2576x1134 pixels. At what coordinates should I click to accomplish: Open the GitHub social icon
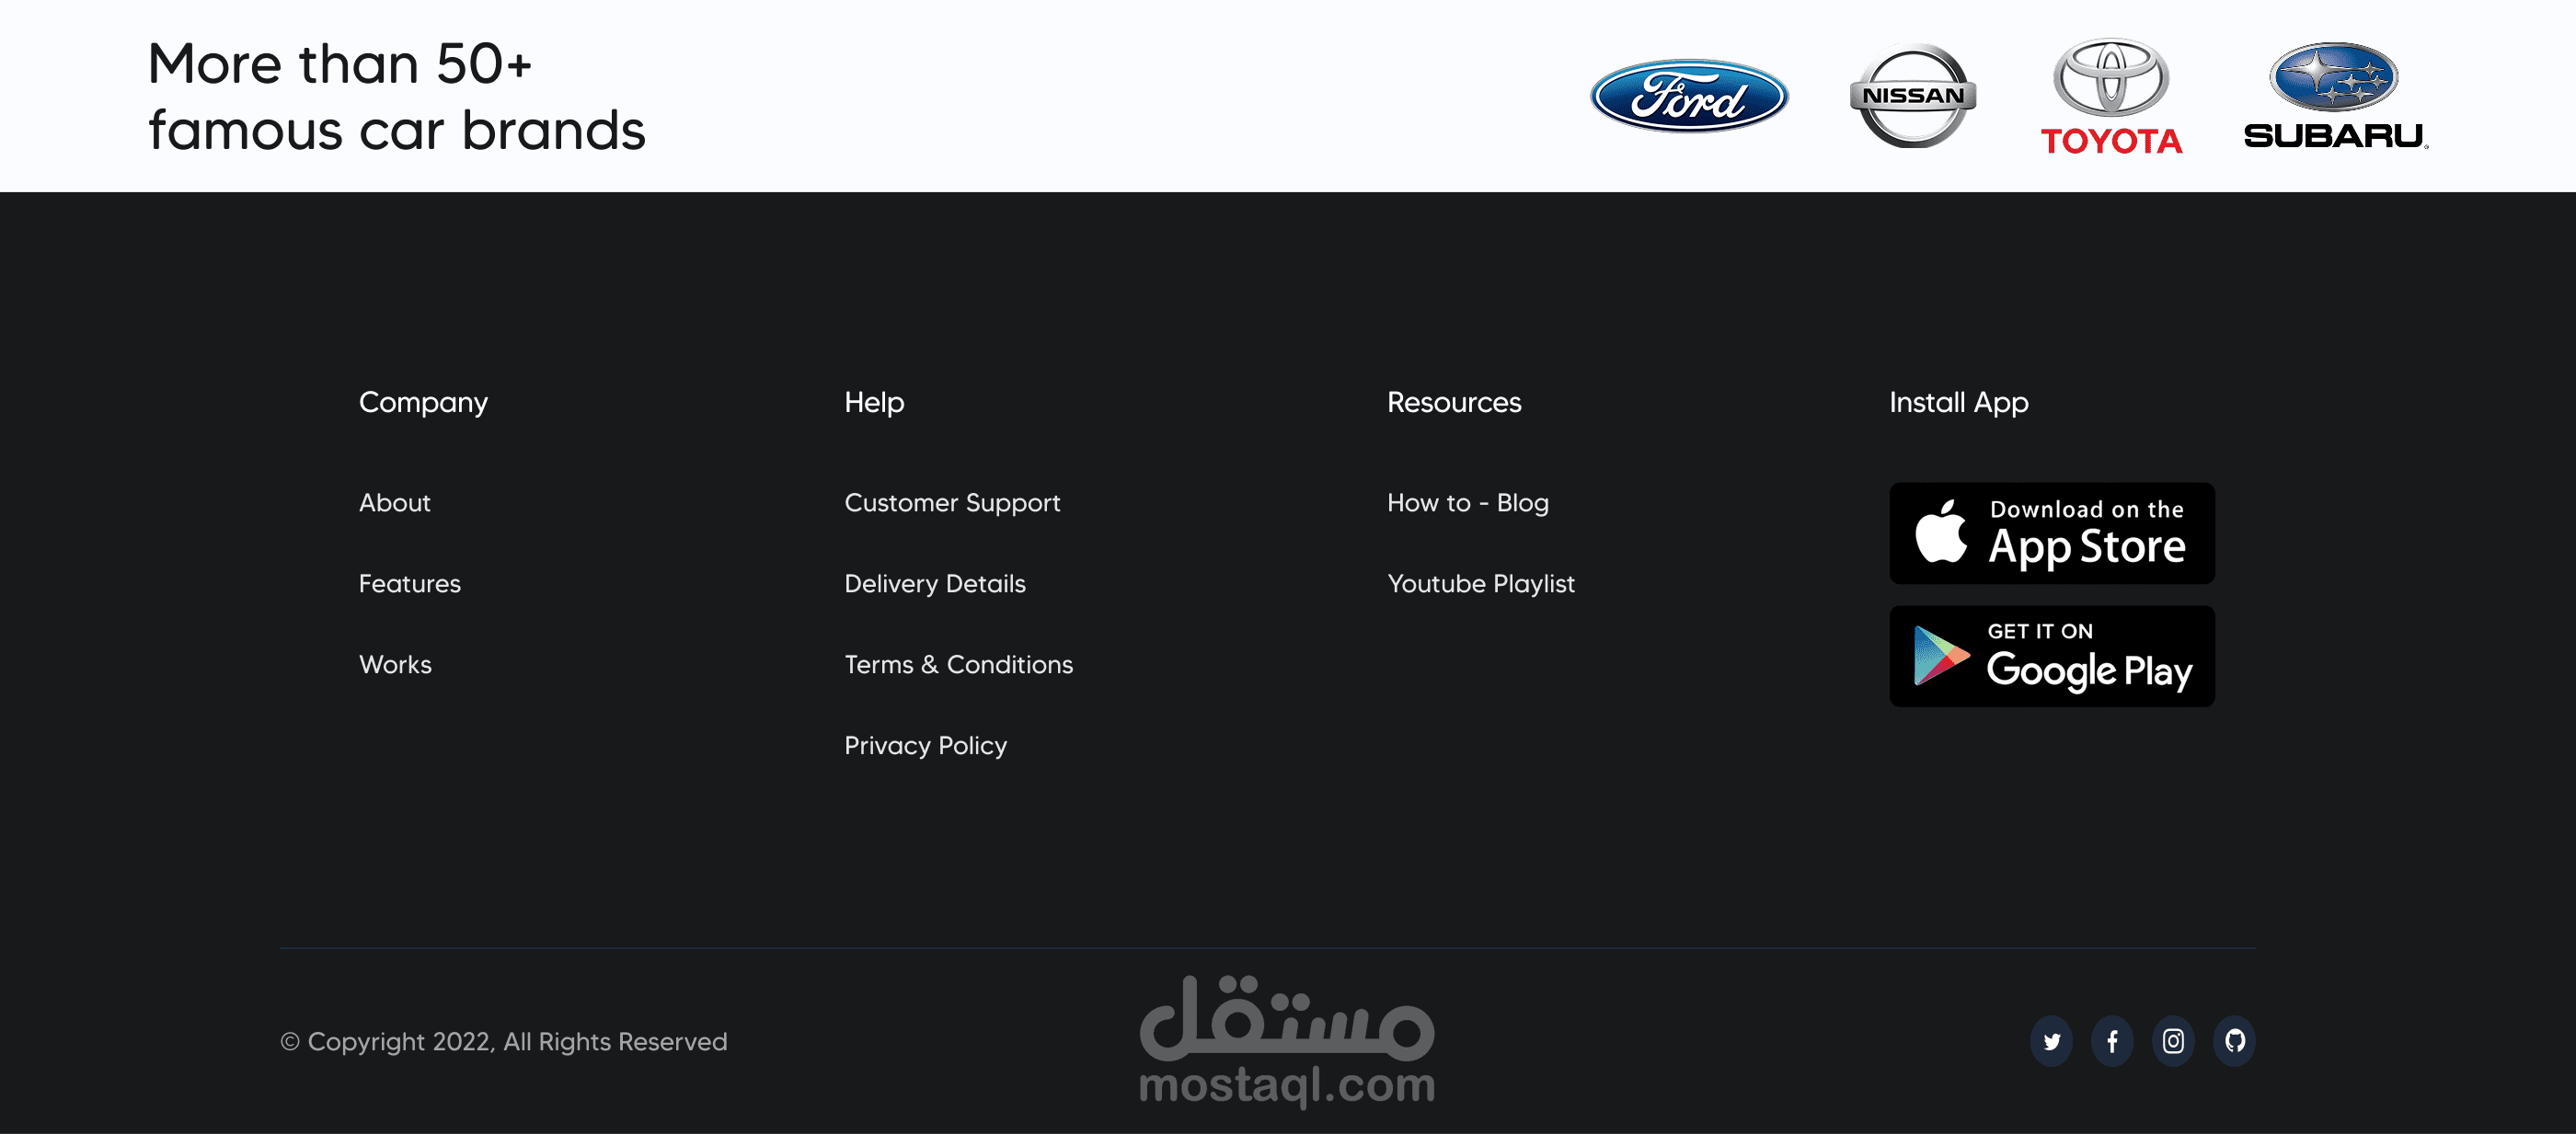(2234, 1041)
